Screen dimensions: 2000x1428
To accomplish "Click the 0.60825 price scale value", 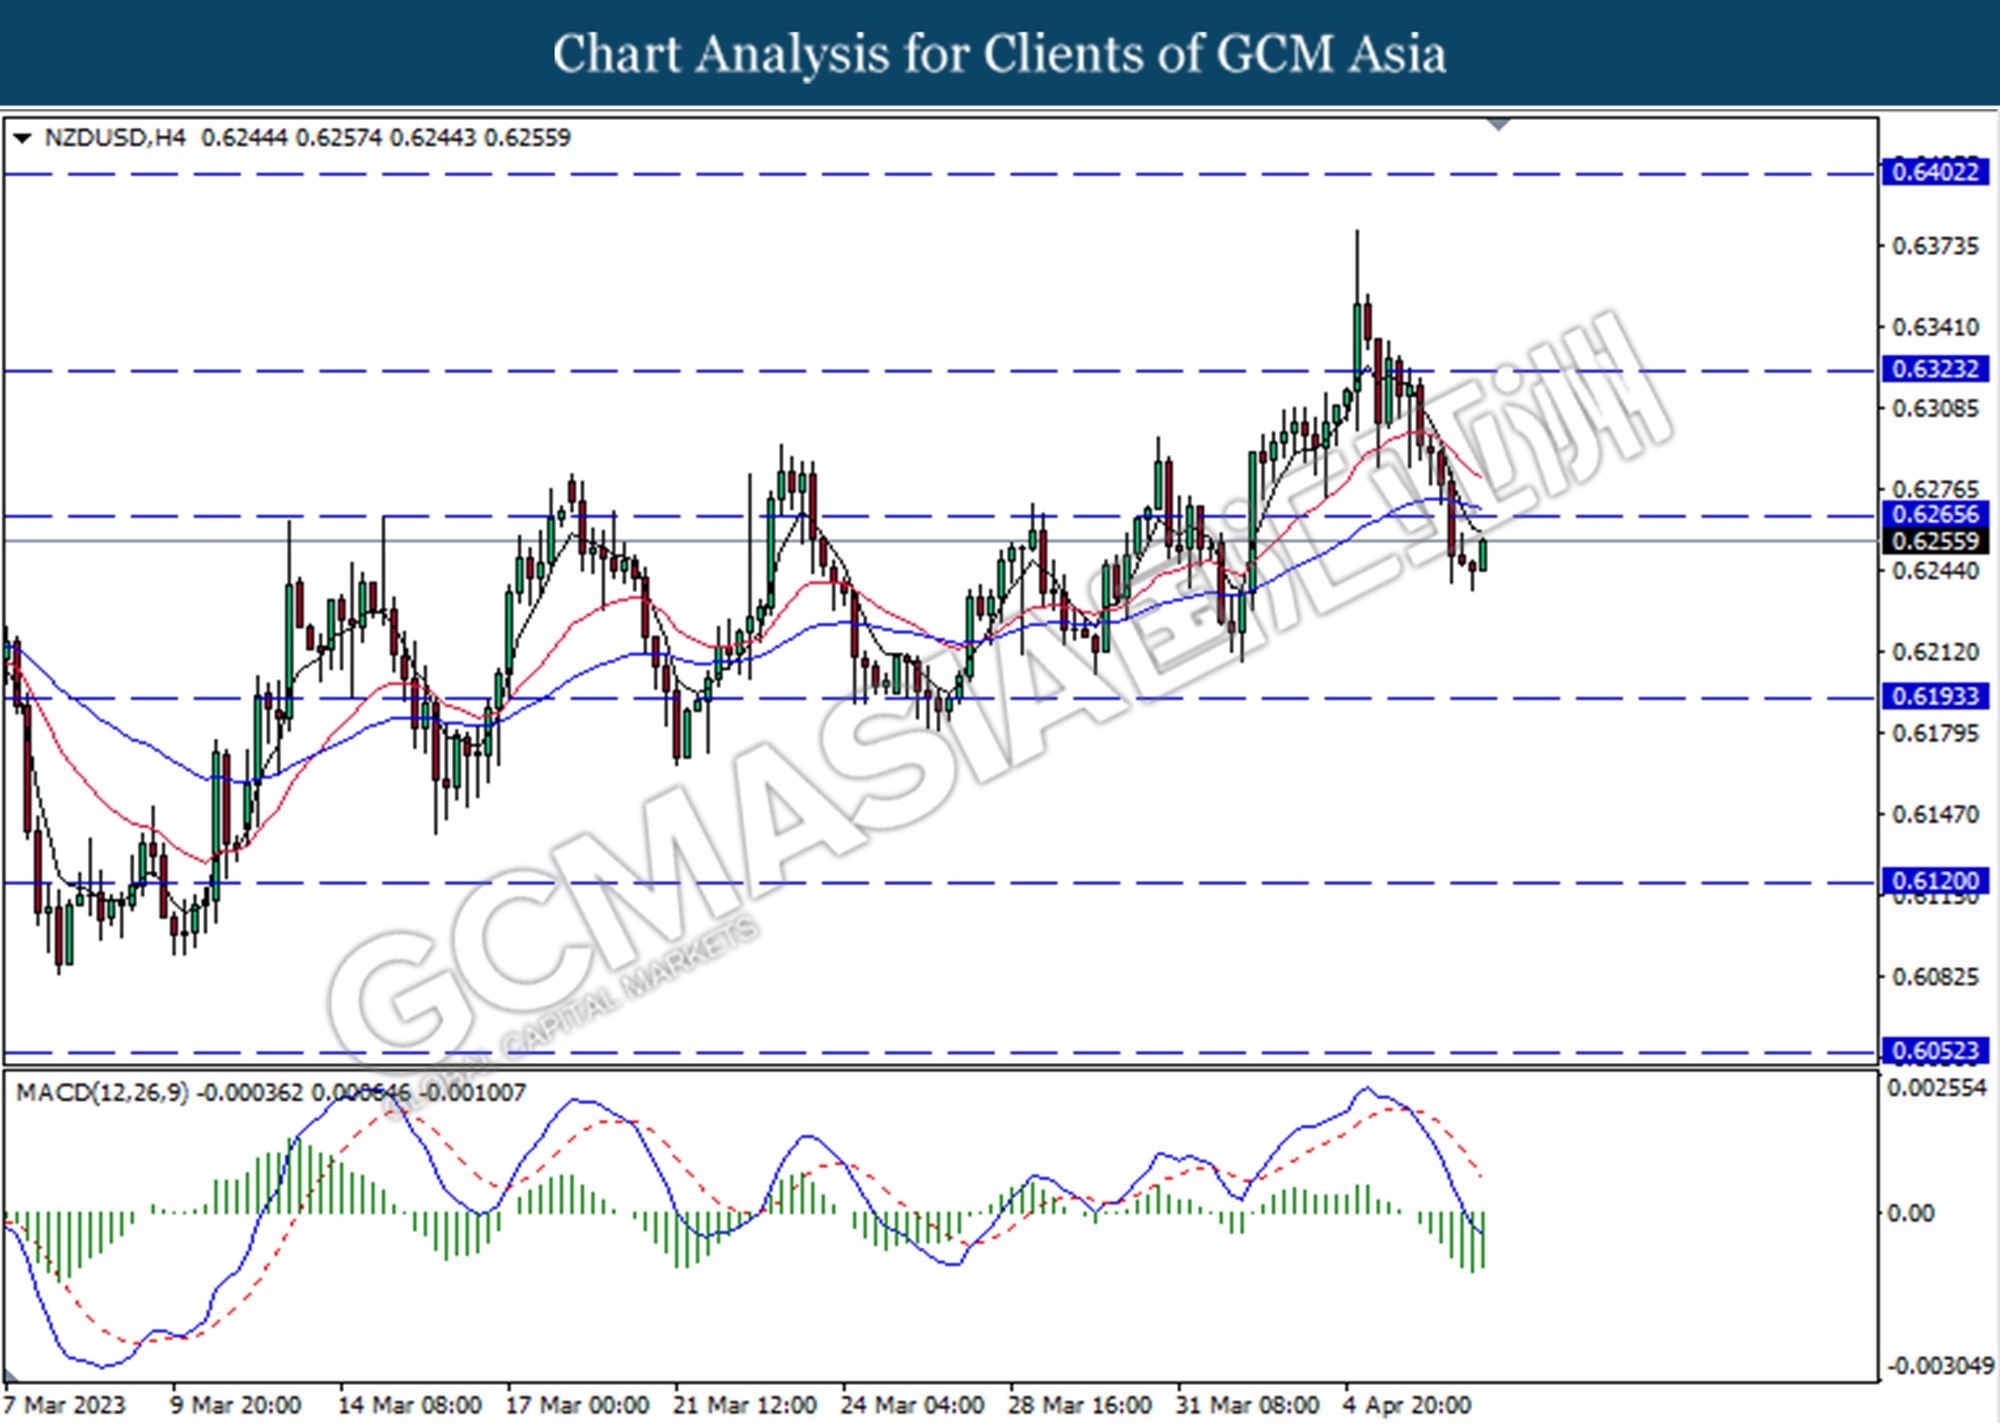I will pos(1935,977).
